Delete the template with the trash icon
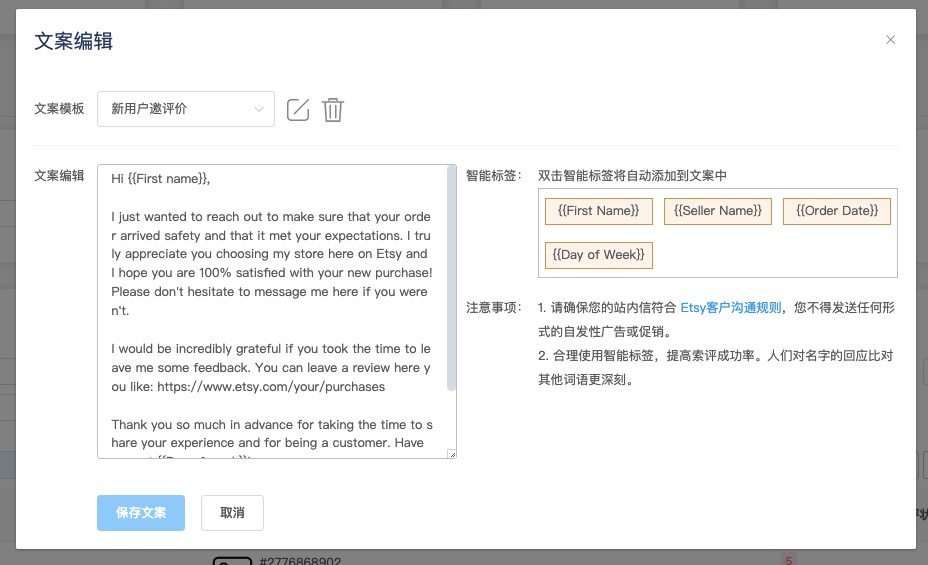 [333, 110]
